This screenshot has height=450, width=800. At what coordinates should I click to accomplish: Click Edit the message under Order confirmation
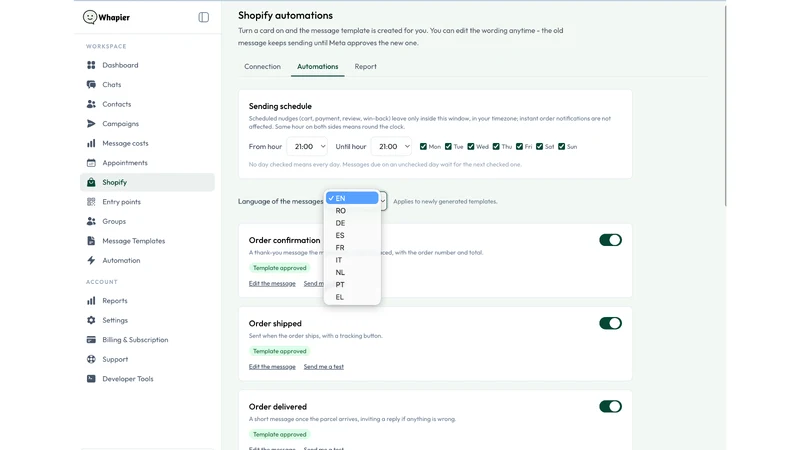272,284
